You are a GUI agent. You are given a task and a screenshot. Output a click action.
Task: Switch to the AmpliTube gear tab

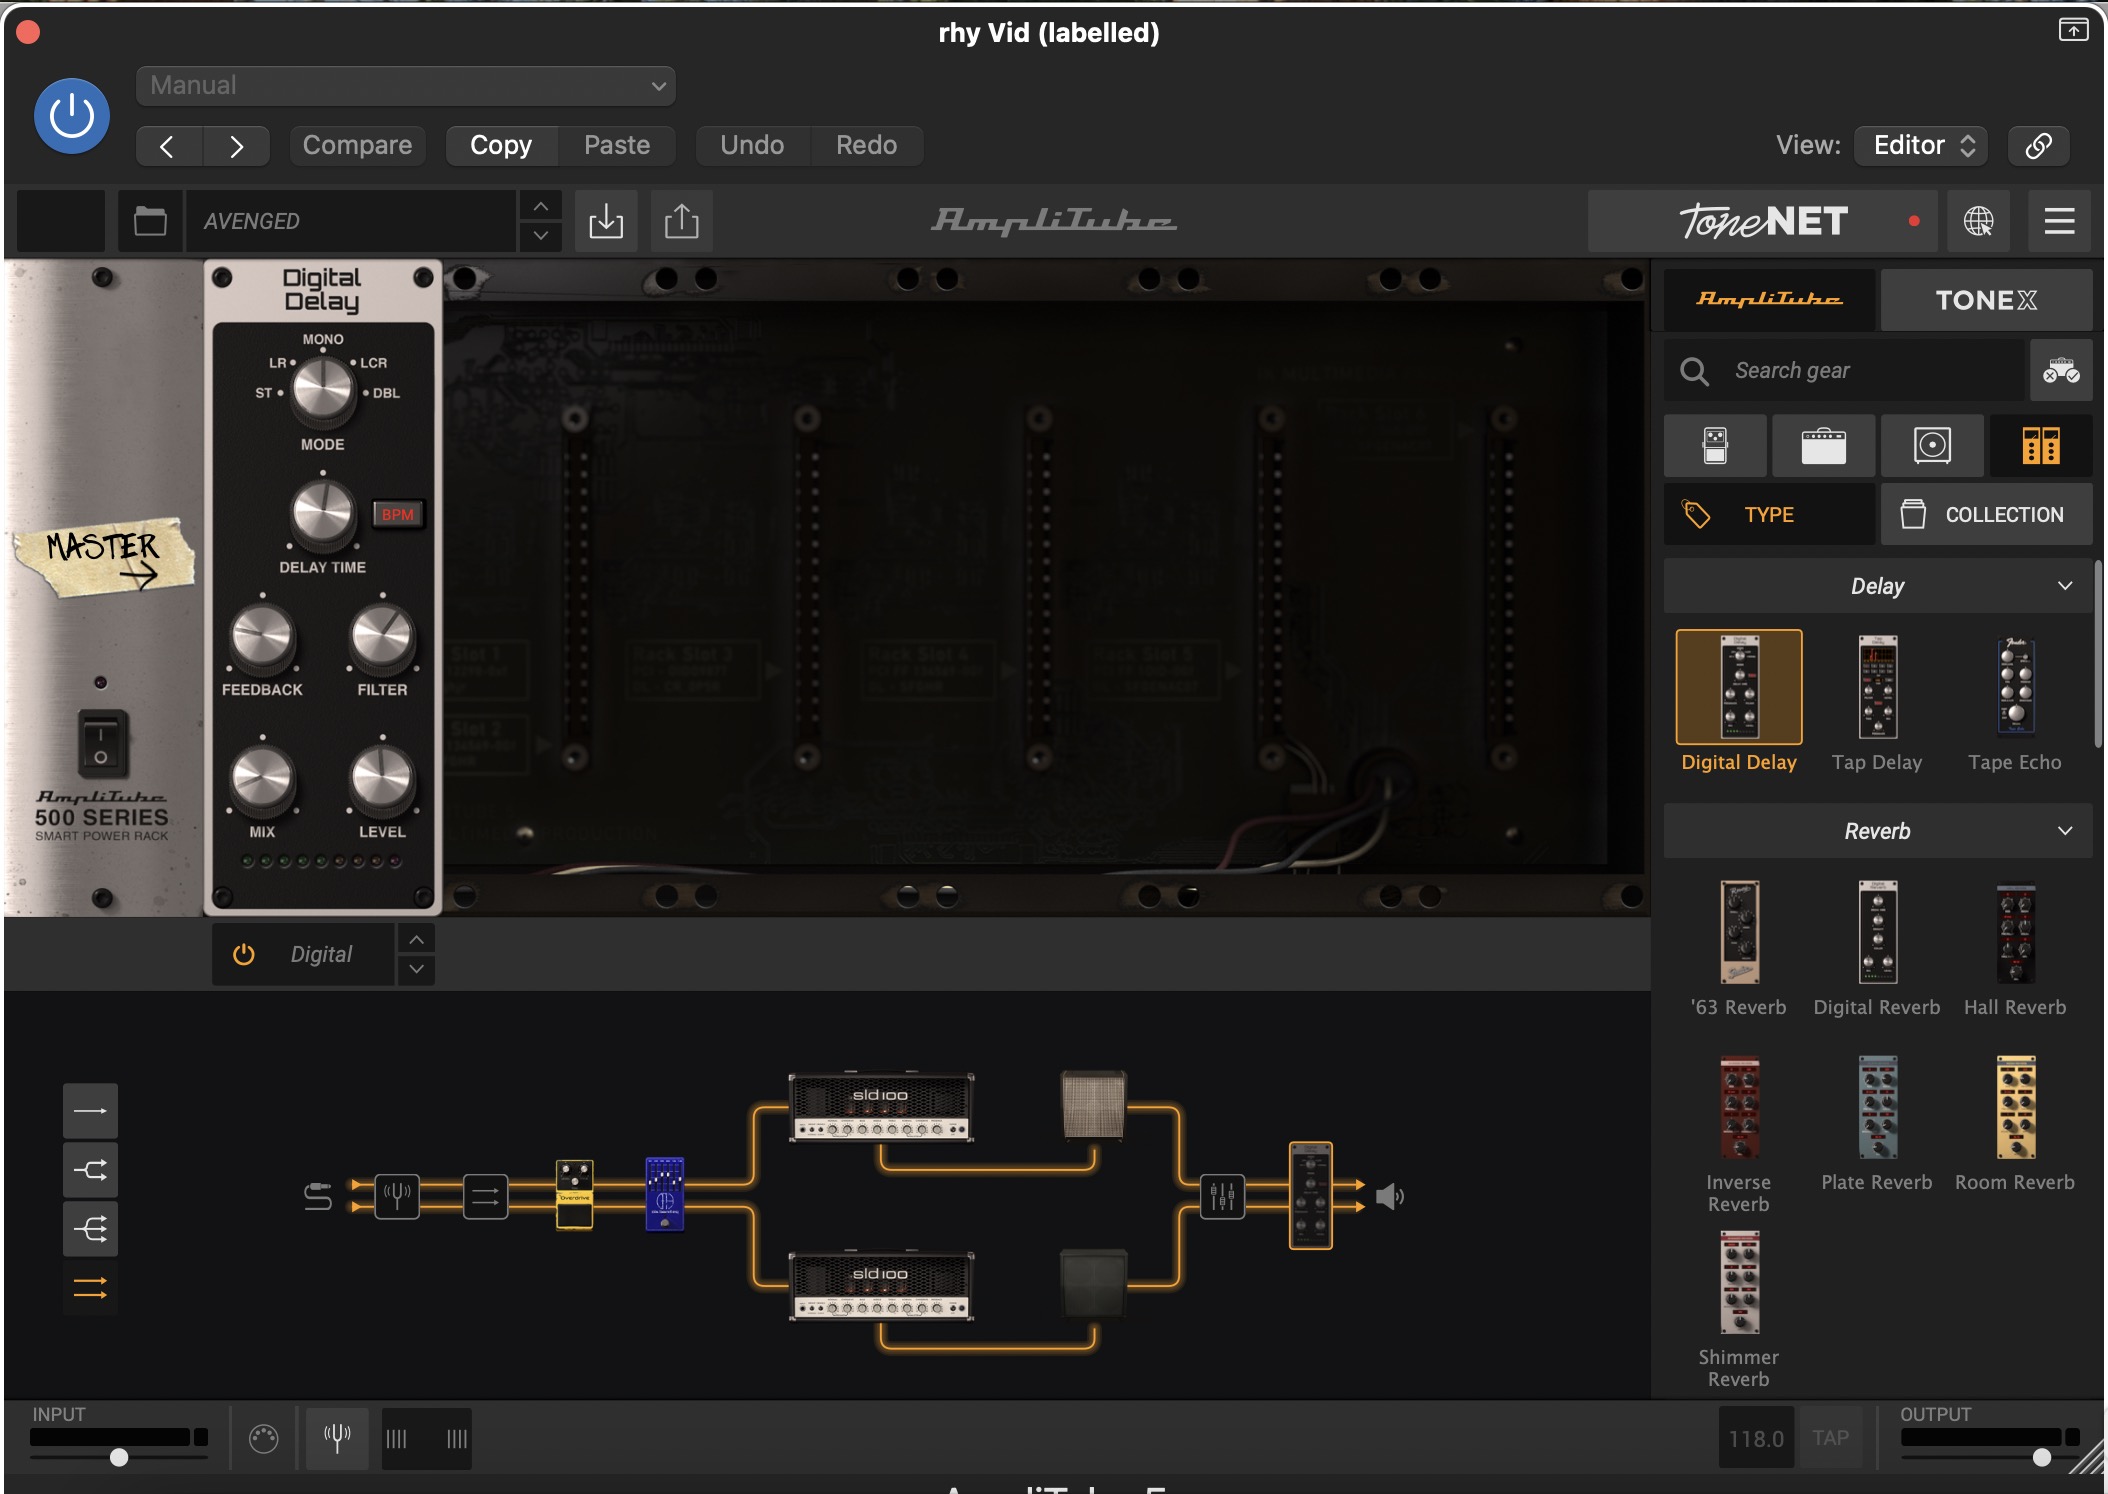pyautogui.click(x=1769, y=299)
